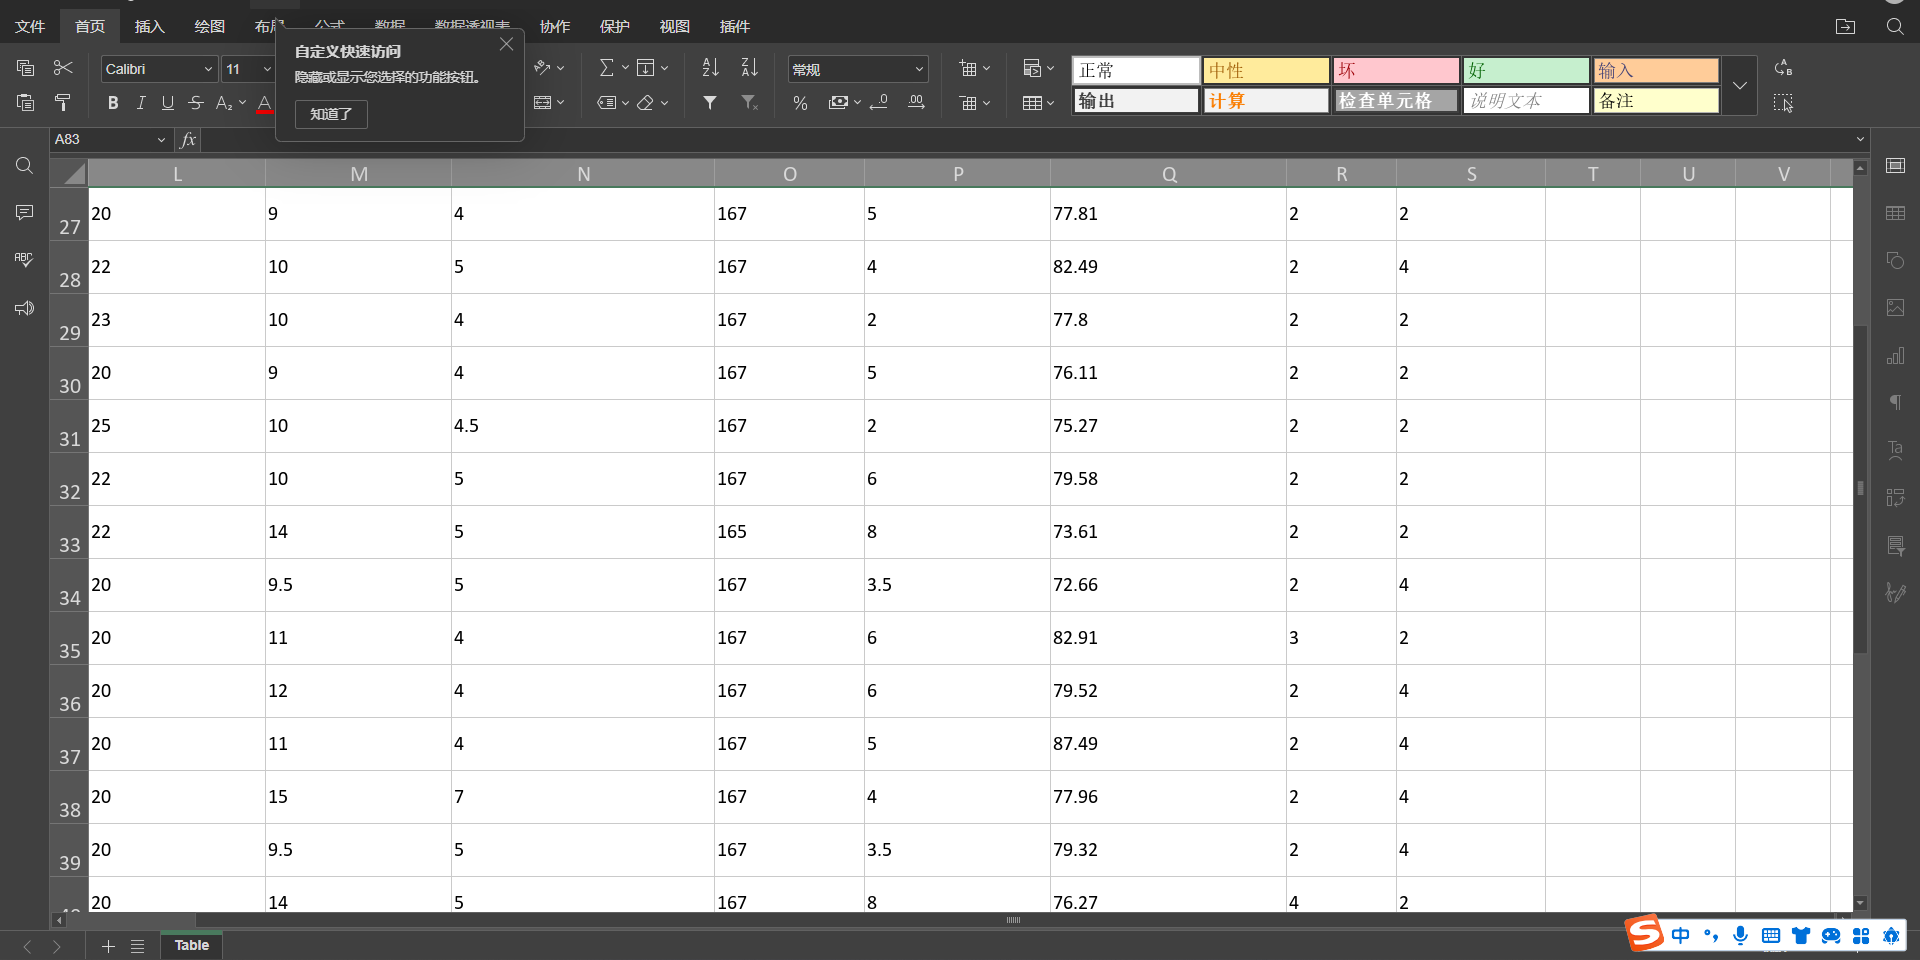The image size is (1920, 960).
Task: Open Chart Settings in right sidebar
Action: (x=1895, y=356)
